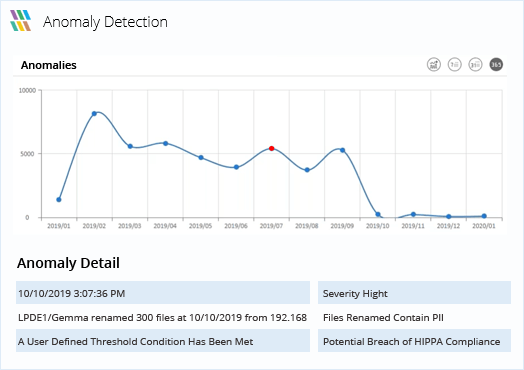Click the '2020/01' x-axis label

(x=484, y=226)
